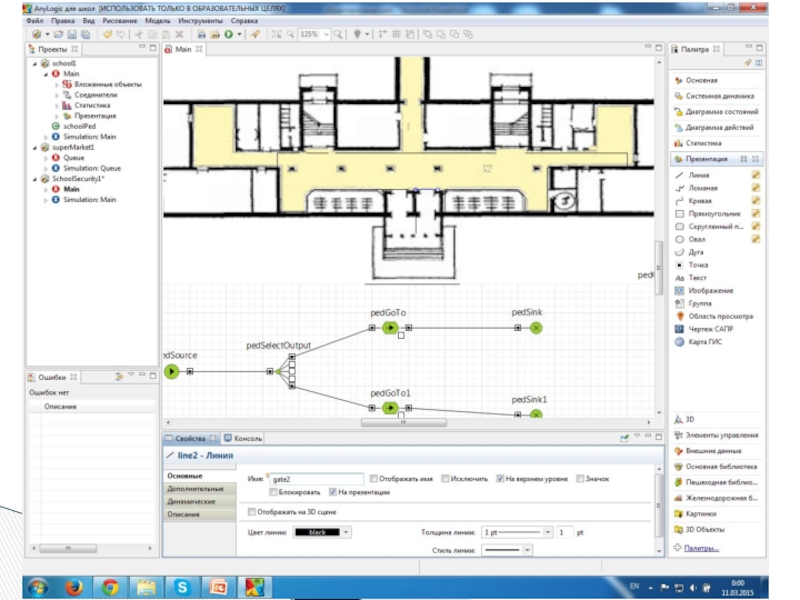
Task: Click the Cut scissors icon
Action: click(x=138, y=34)
